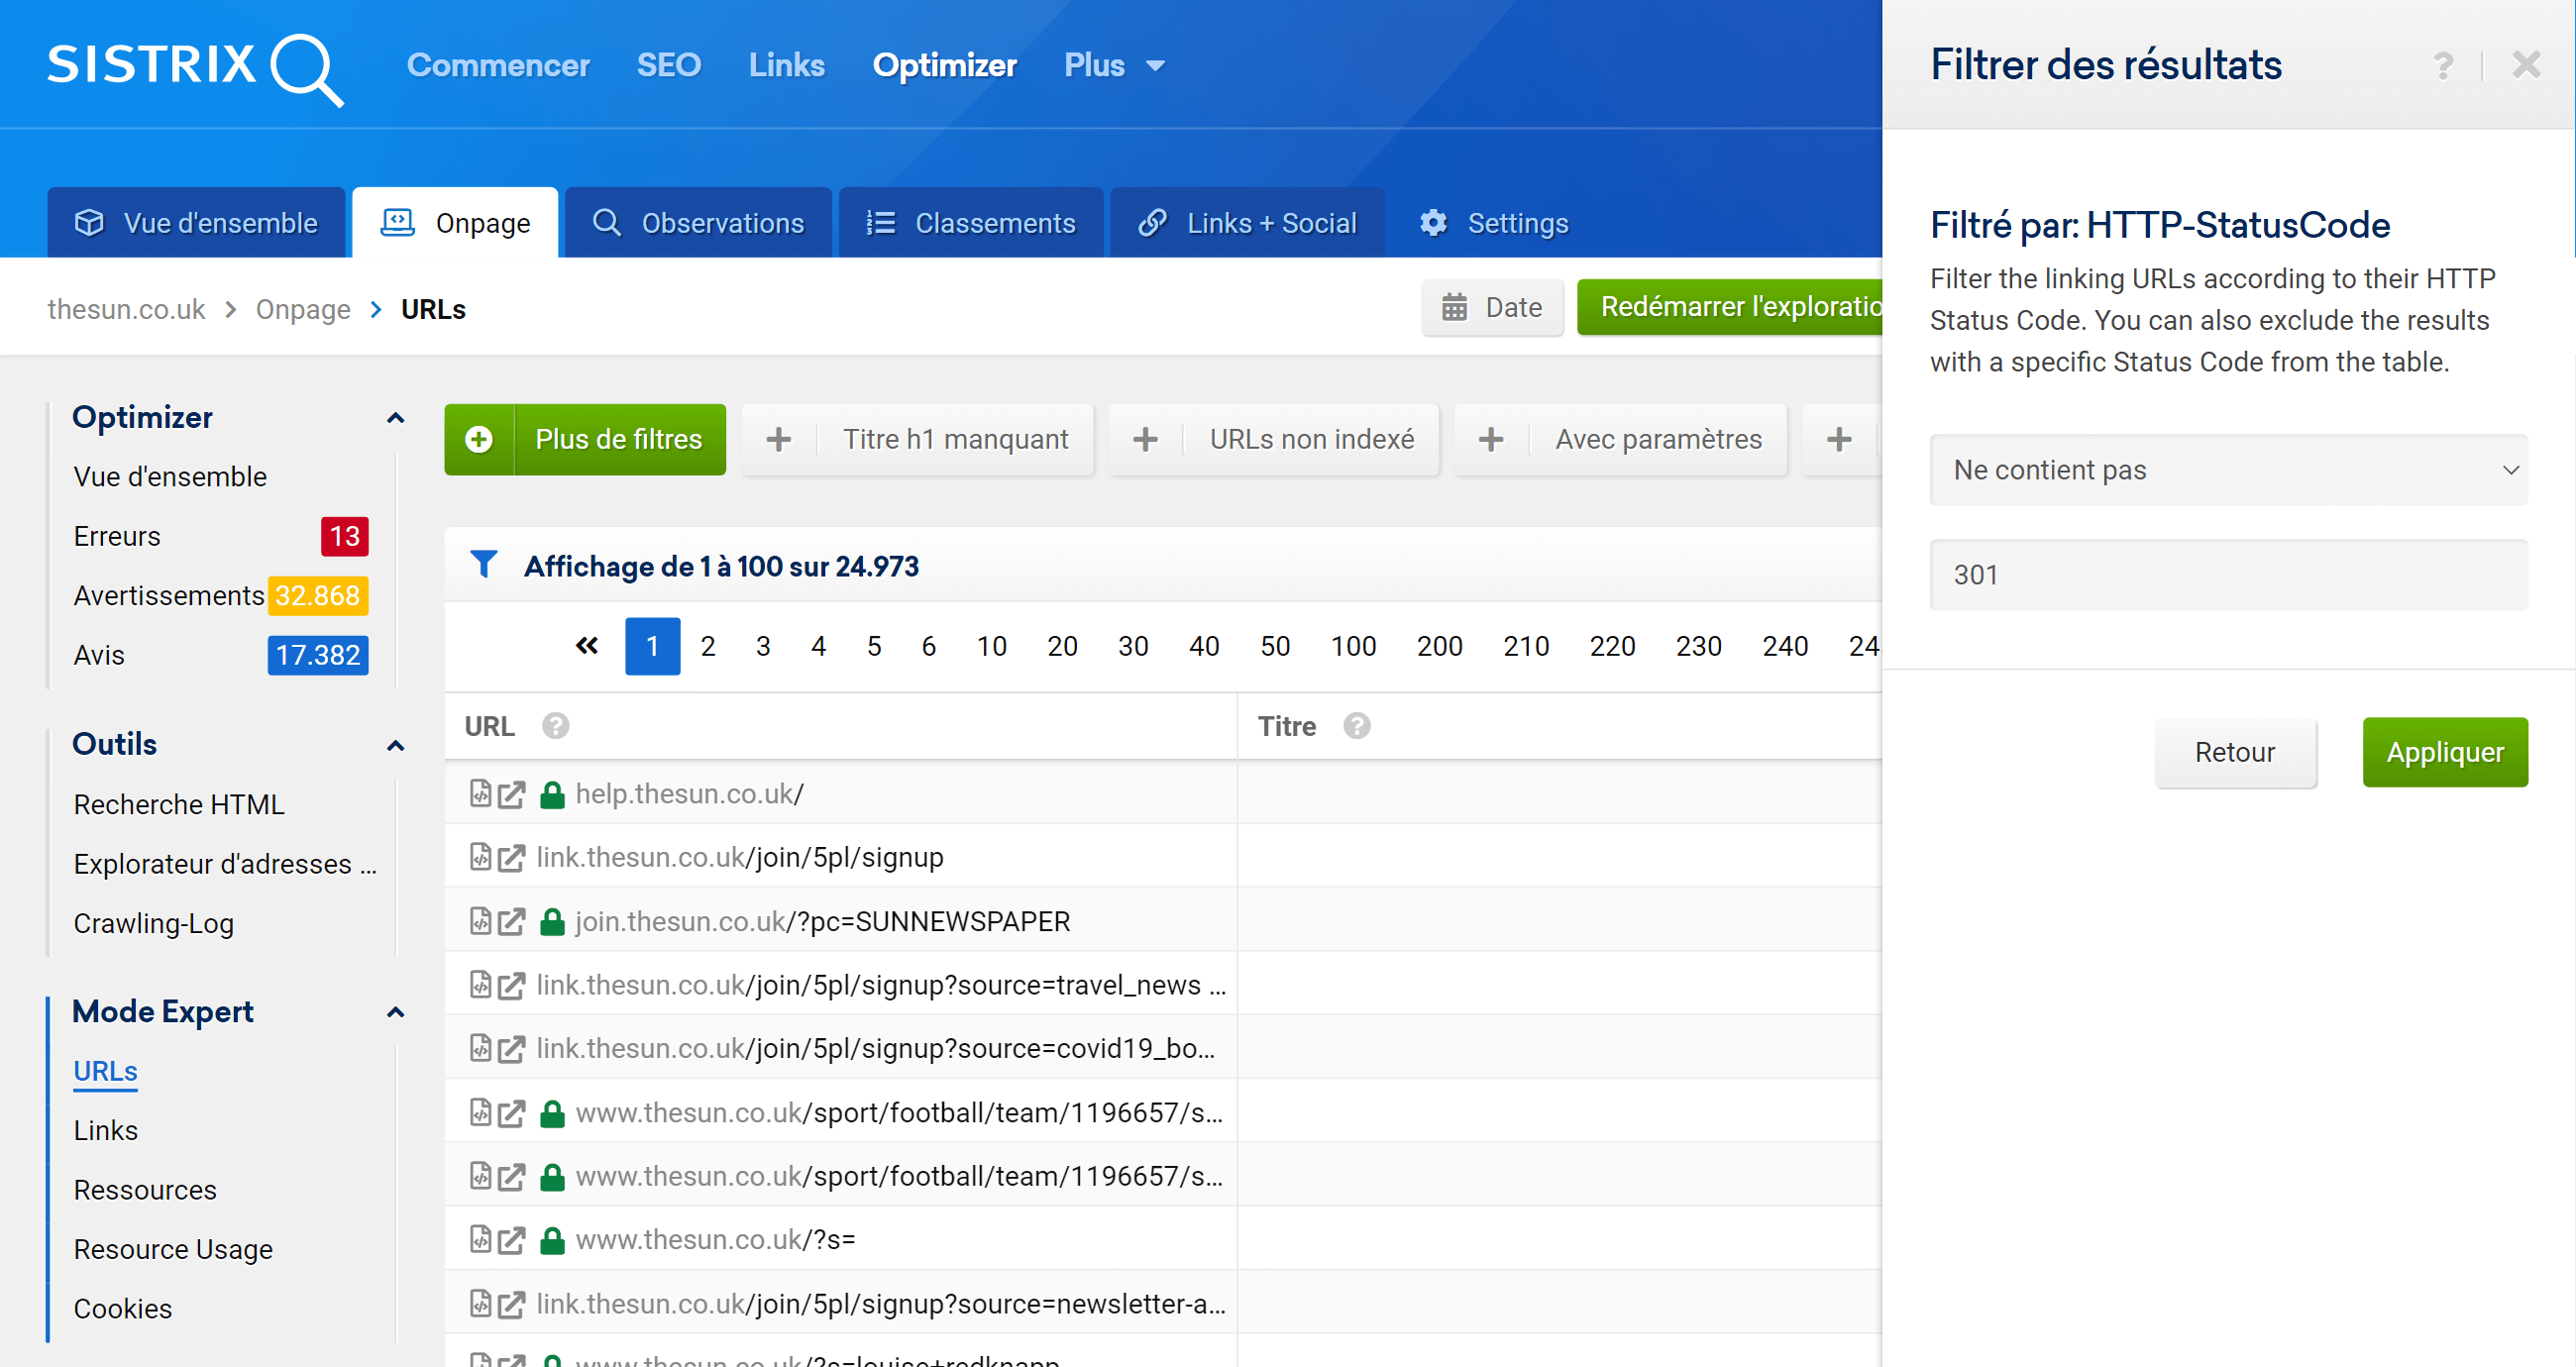Open the Optimizer top navigation item

(944, 66)
